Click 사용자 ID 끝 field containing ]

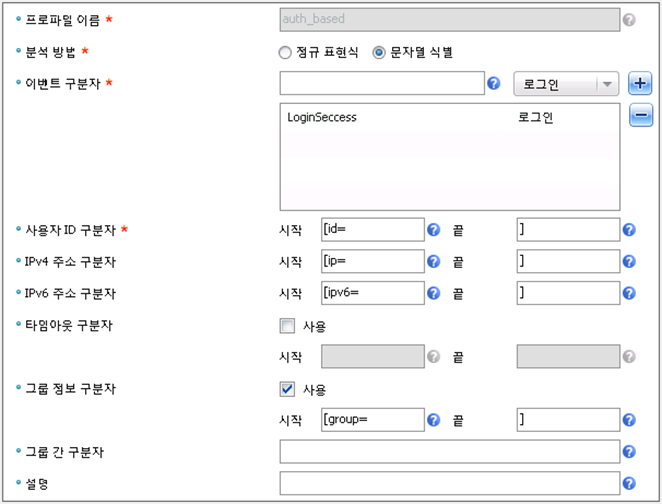568,230
